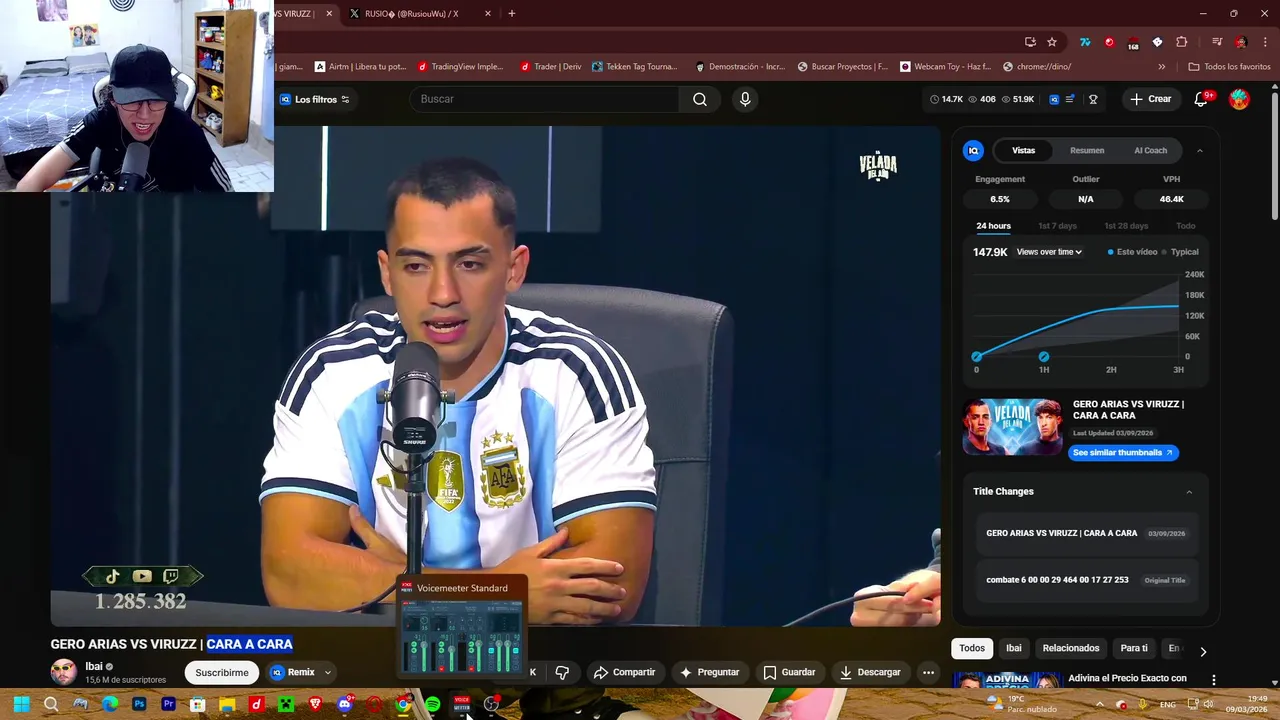This screenshot has height=720, width=1280.
Task: Click the page vertical scrollbar
Action: pos(1274,155)
